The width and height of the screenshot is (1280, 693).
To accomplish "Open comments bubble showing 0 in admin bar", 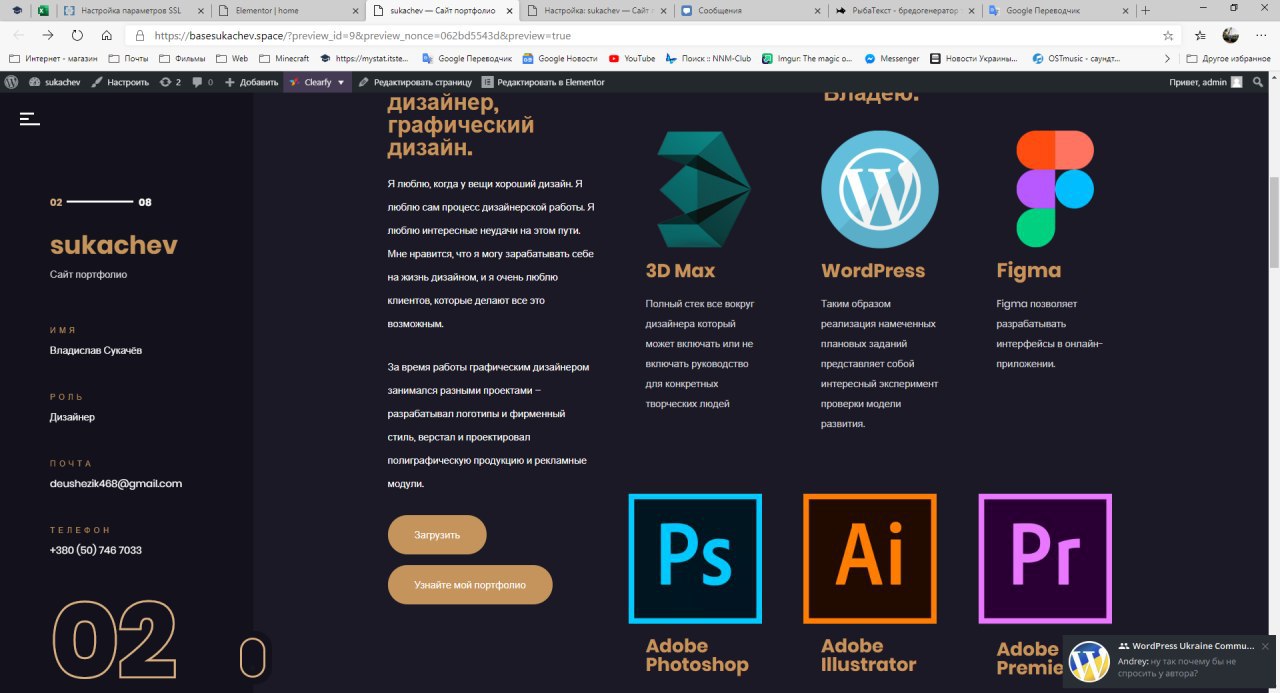I will pos(202,82).
